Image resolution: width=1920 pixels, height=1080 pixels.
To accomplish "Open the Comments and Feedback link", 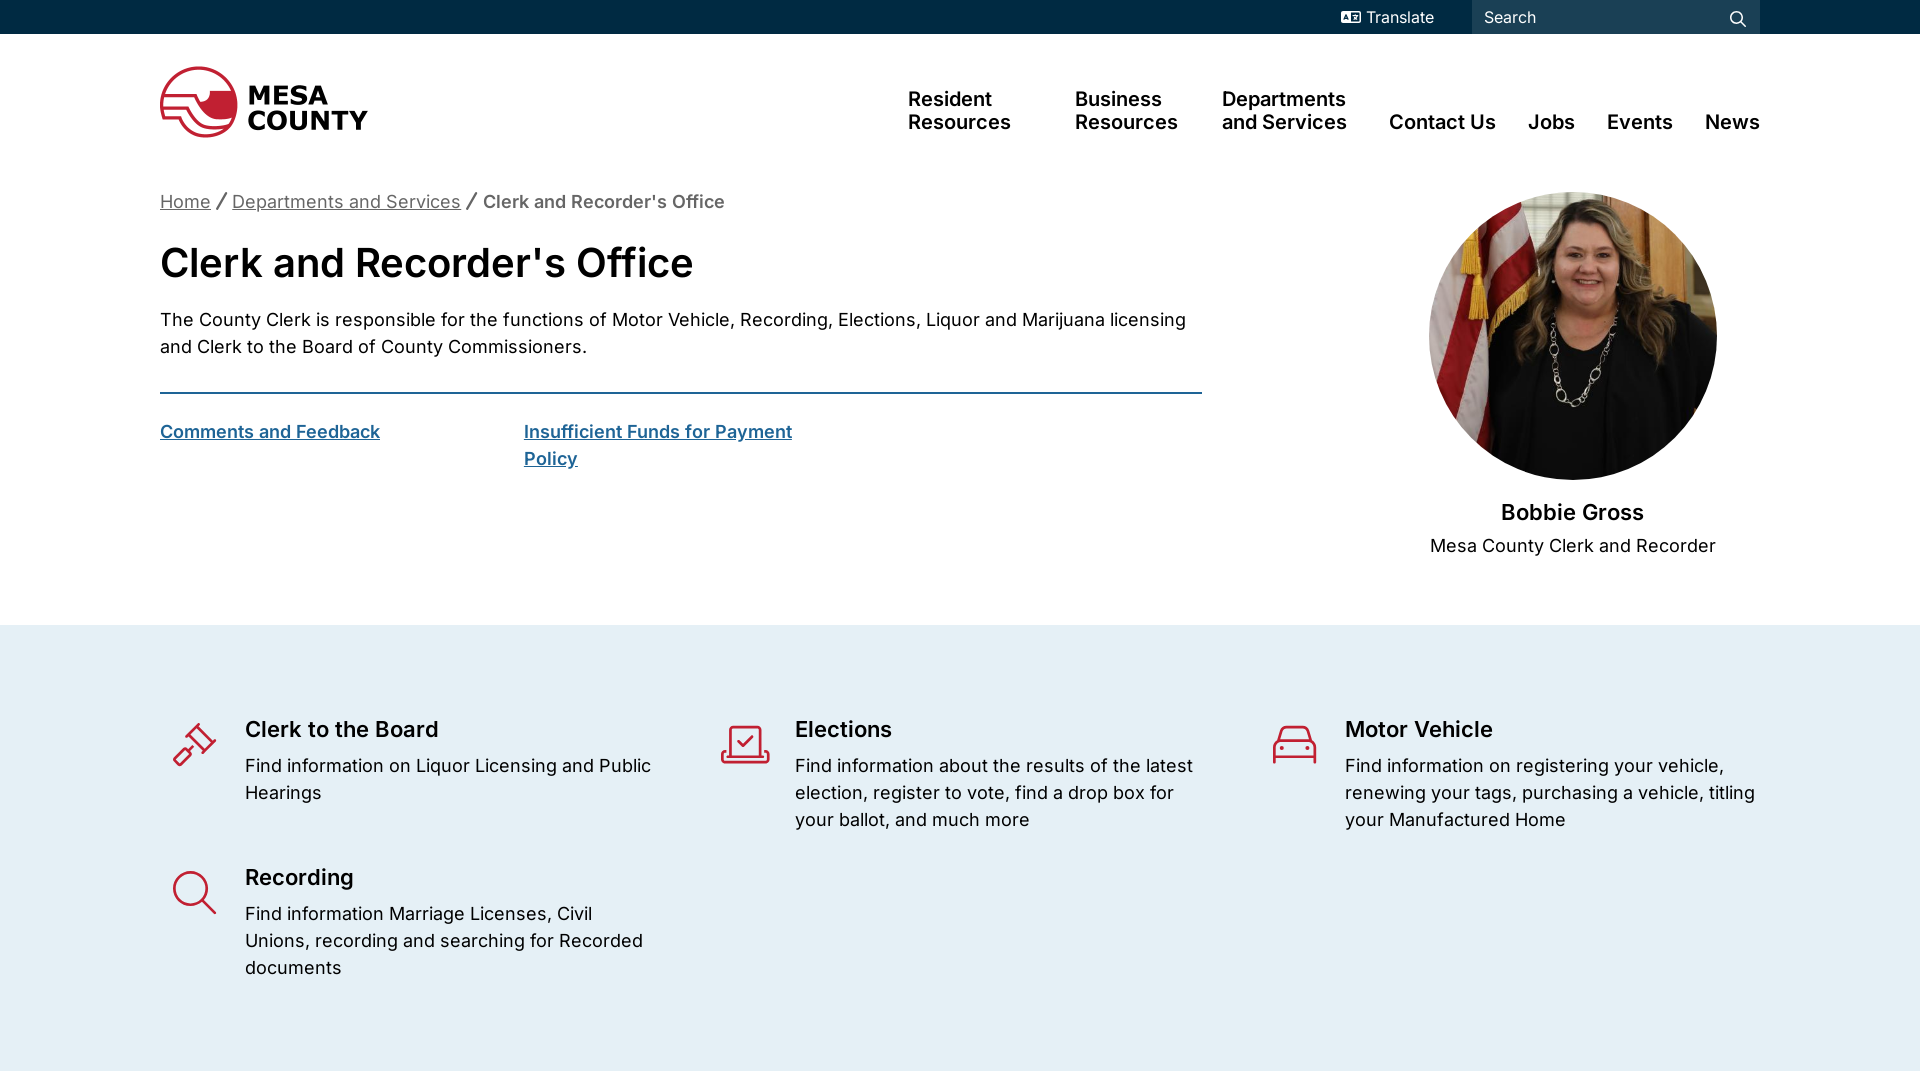I will 270,432.
